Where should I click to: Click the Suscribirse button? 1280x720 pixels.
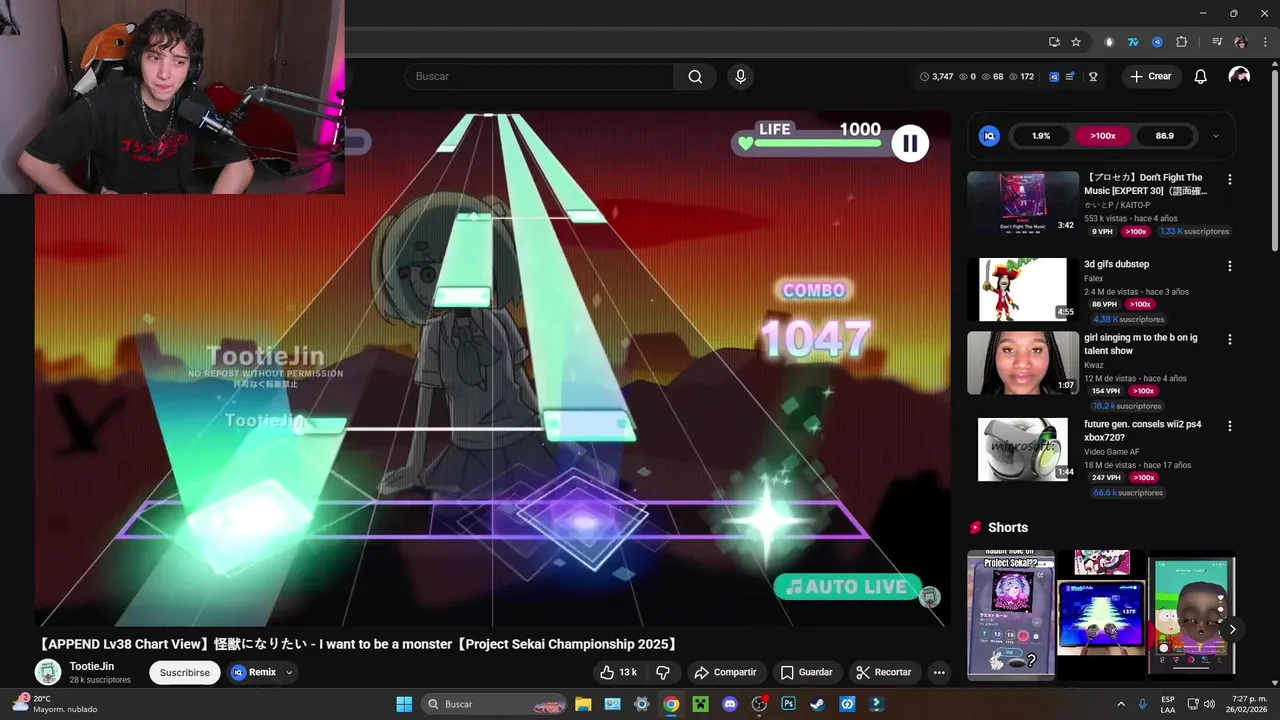(x=185, y=673)
